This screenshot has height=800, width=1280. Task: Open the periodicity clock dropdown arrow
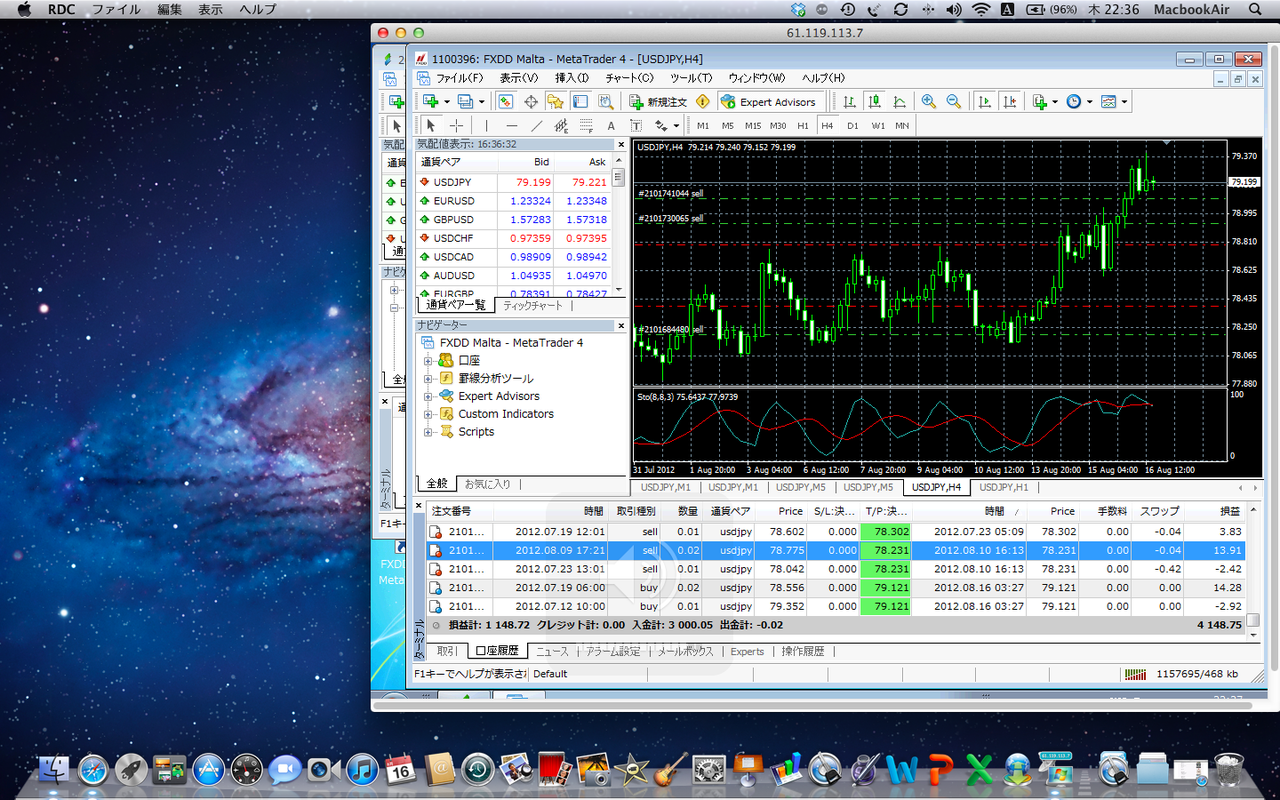[1088, 102]
